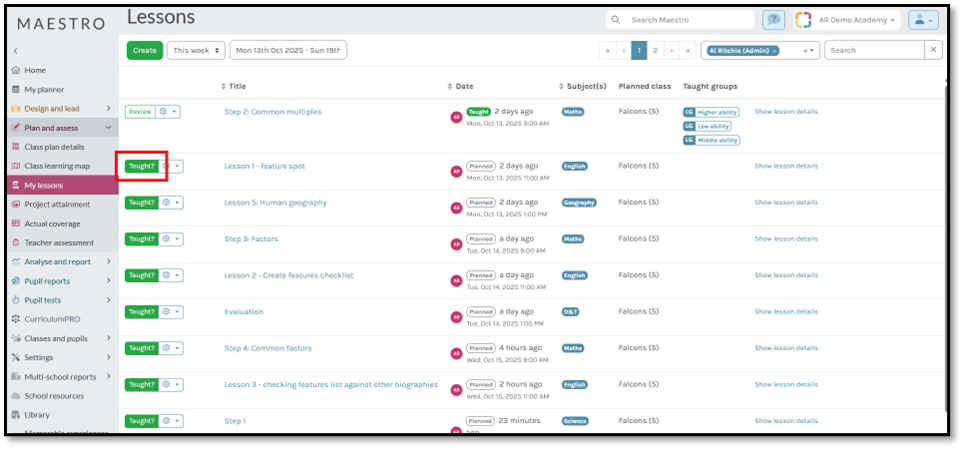Screen dimensions: 963x449
Task: Click the gear icon beside the Review button
Action: 169,112
